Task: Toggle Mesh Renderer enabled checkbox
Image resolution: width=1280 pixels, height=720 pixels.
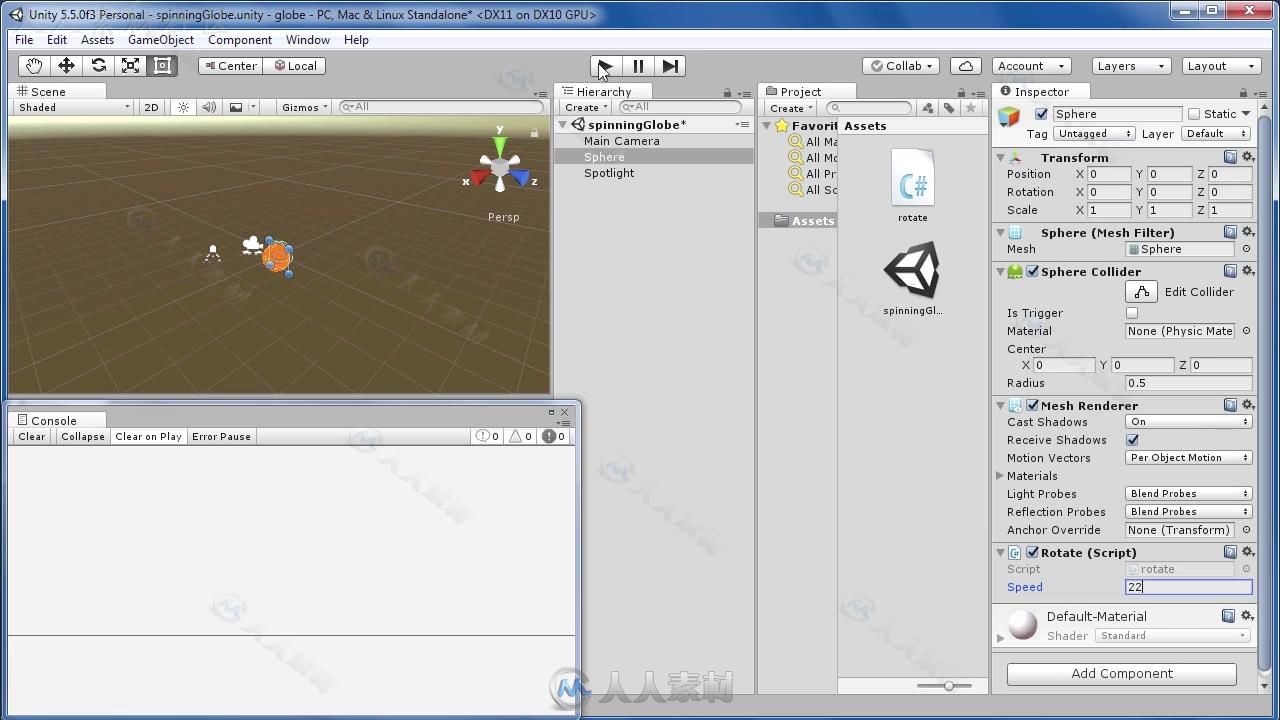Action: [x=1032, y=405]
